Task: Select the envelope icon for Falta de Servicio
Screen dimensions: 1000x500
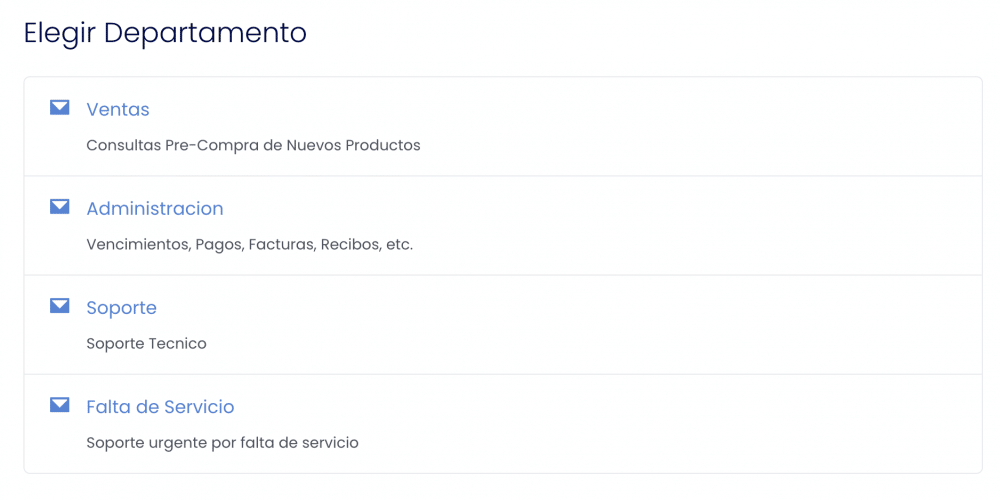Action: pyautogui.click(x=59, y=405)
